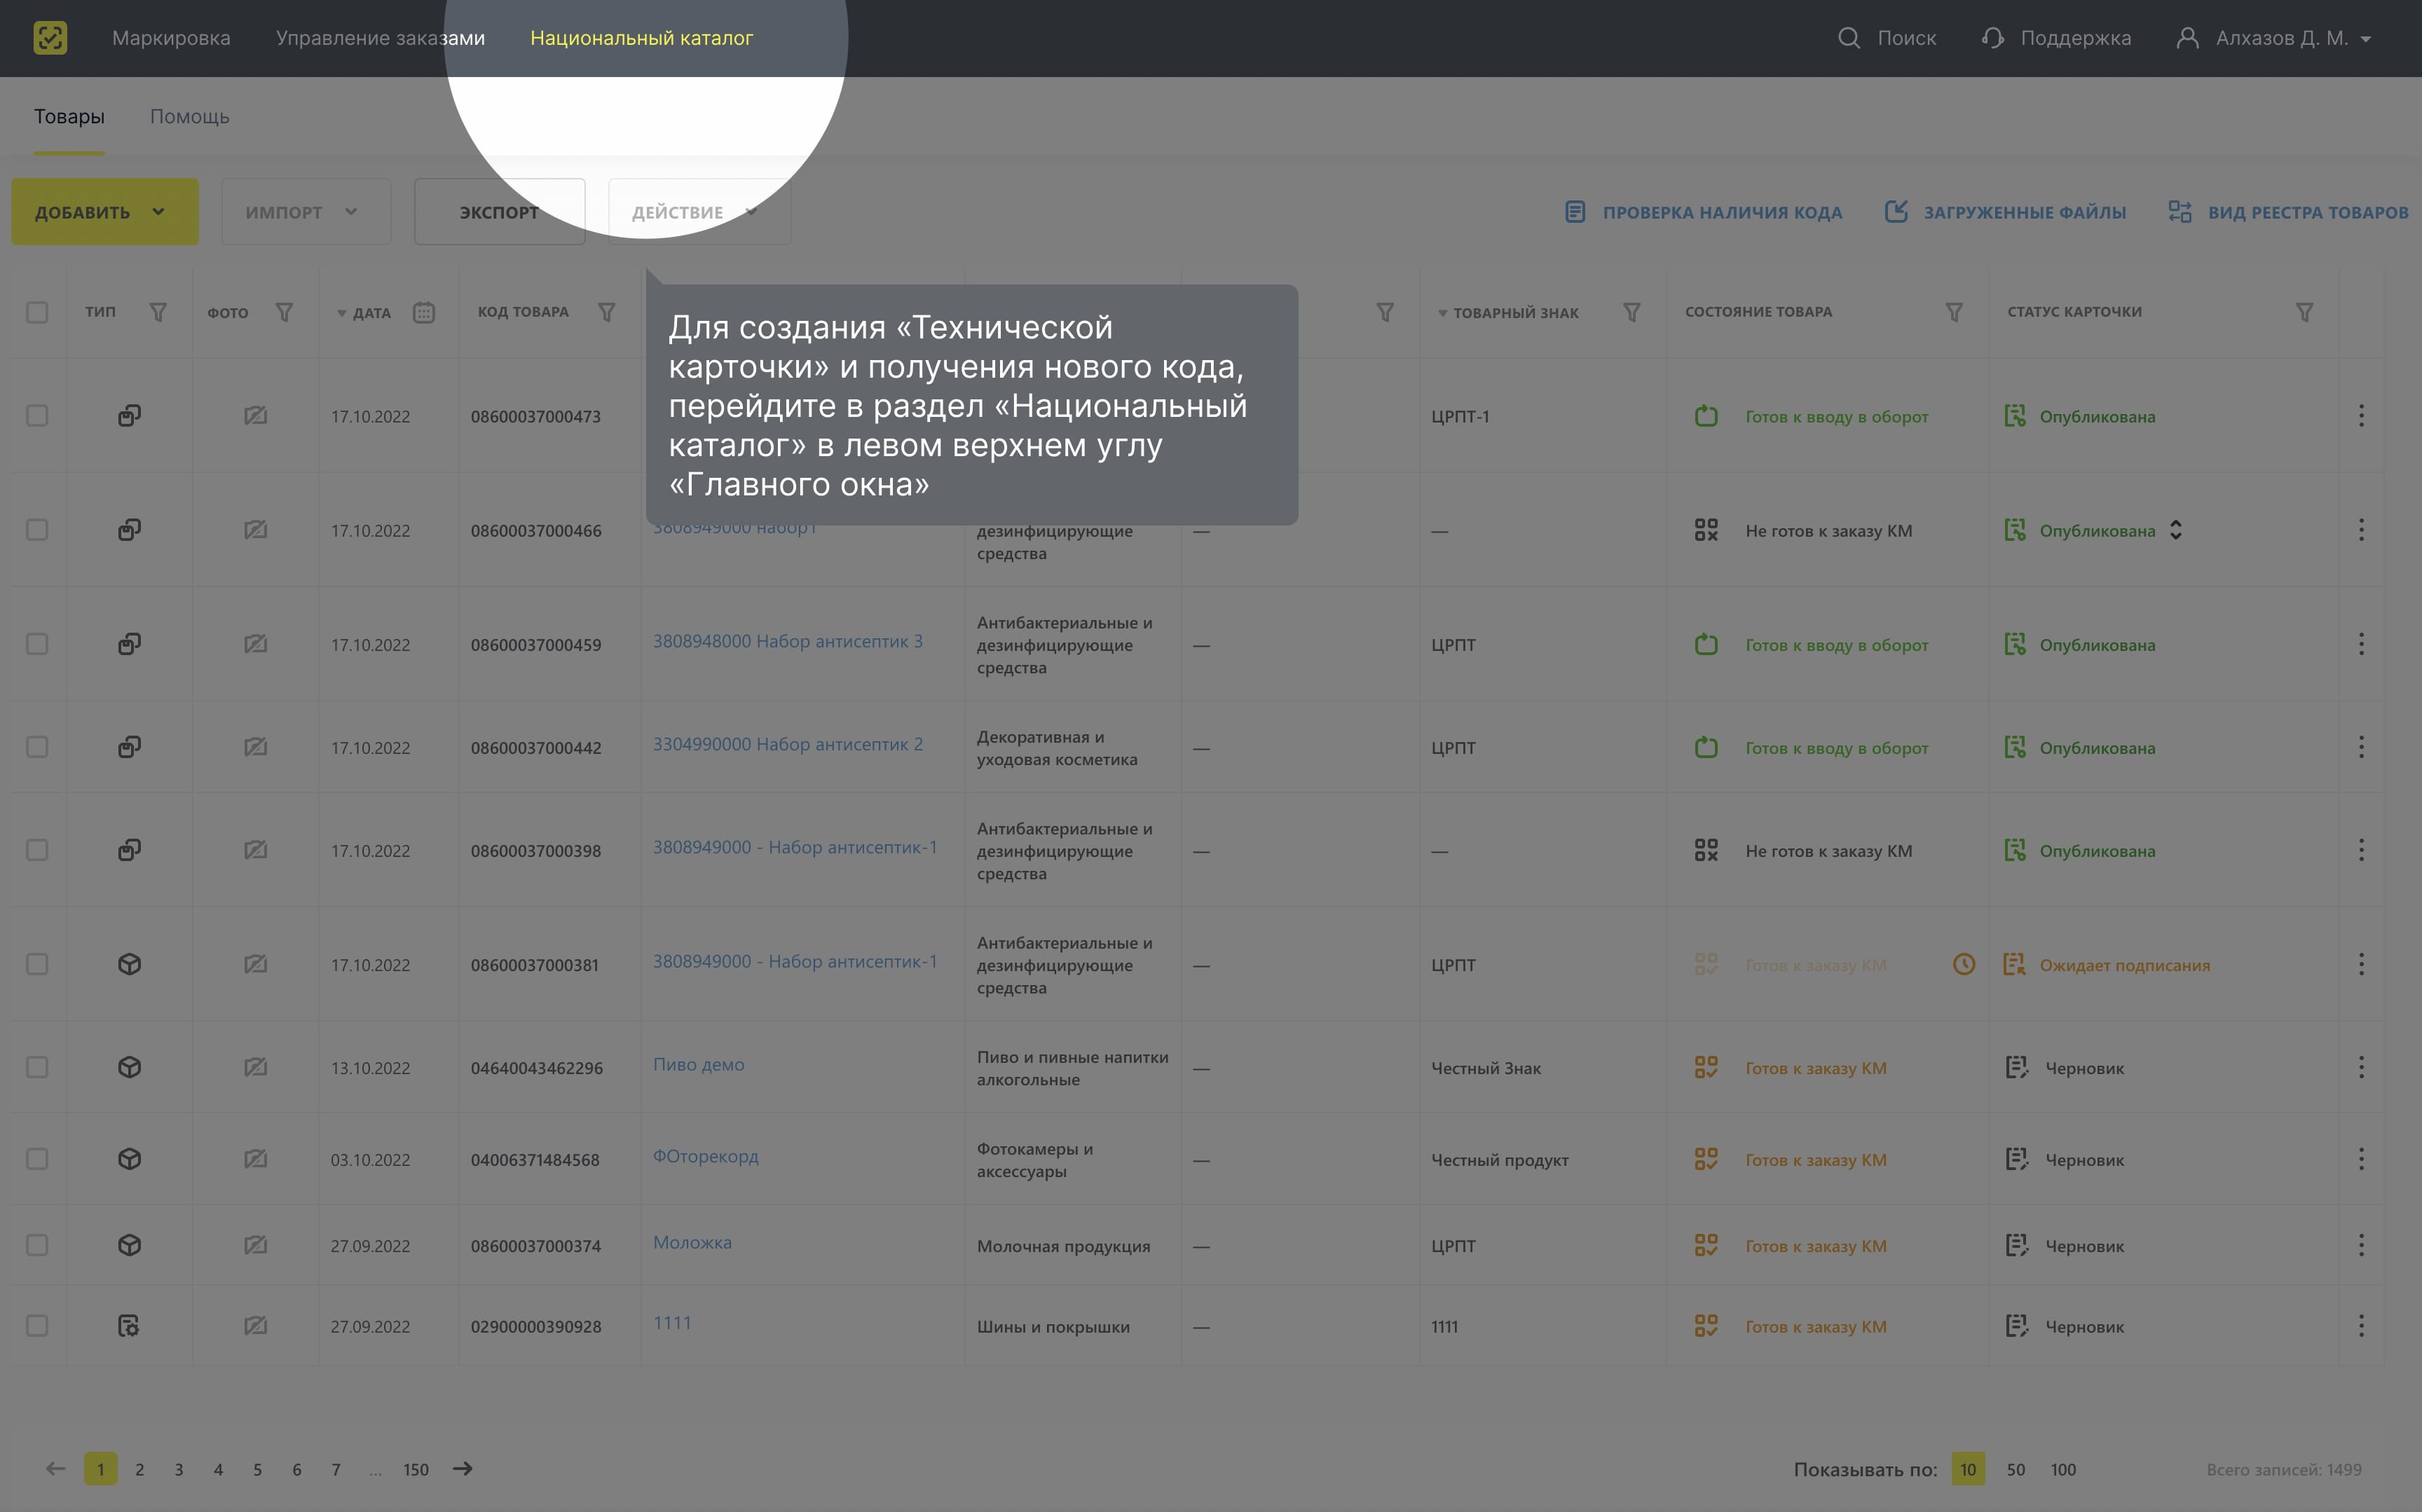
Task: Open ВИД РЕЕСТРА ТОВАРОВ settings
Action: [x=2288, y=212]
